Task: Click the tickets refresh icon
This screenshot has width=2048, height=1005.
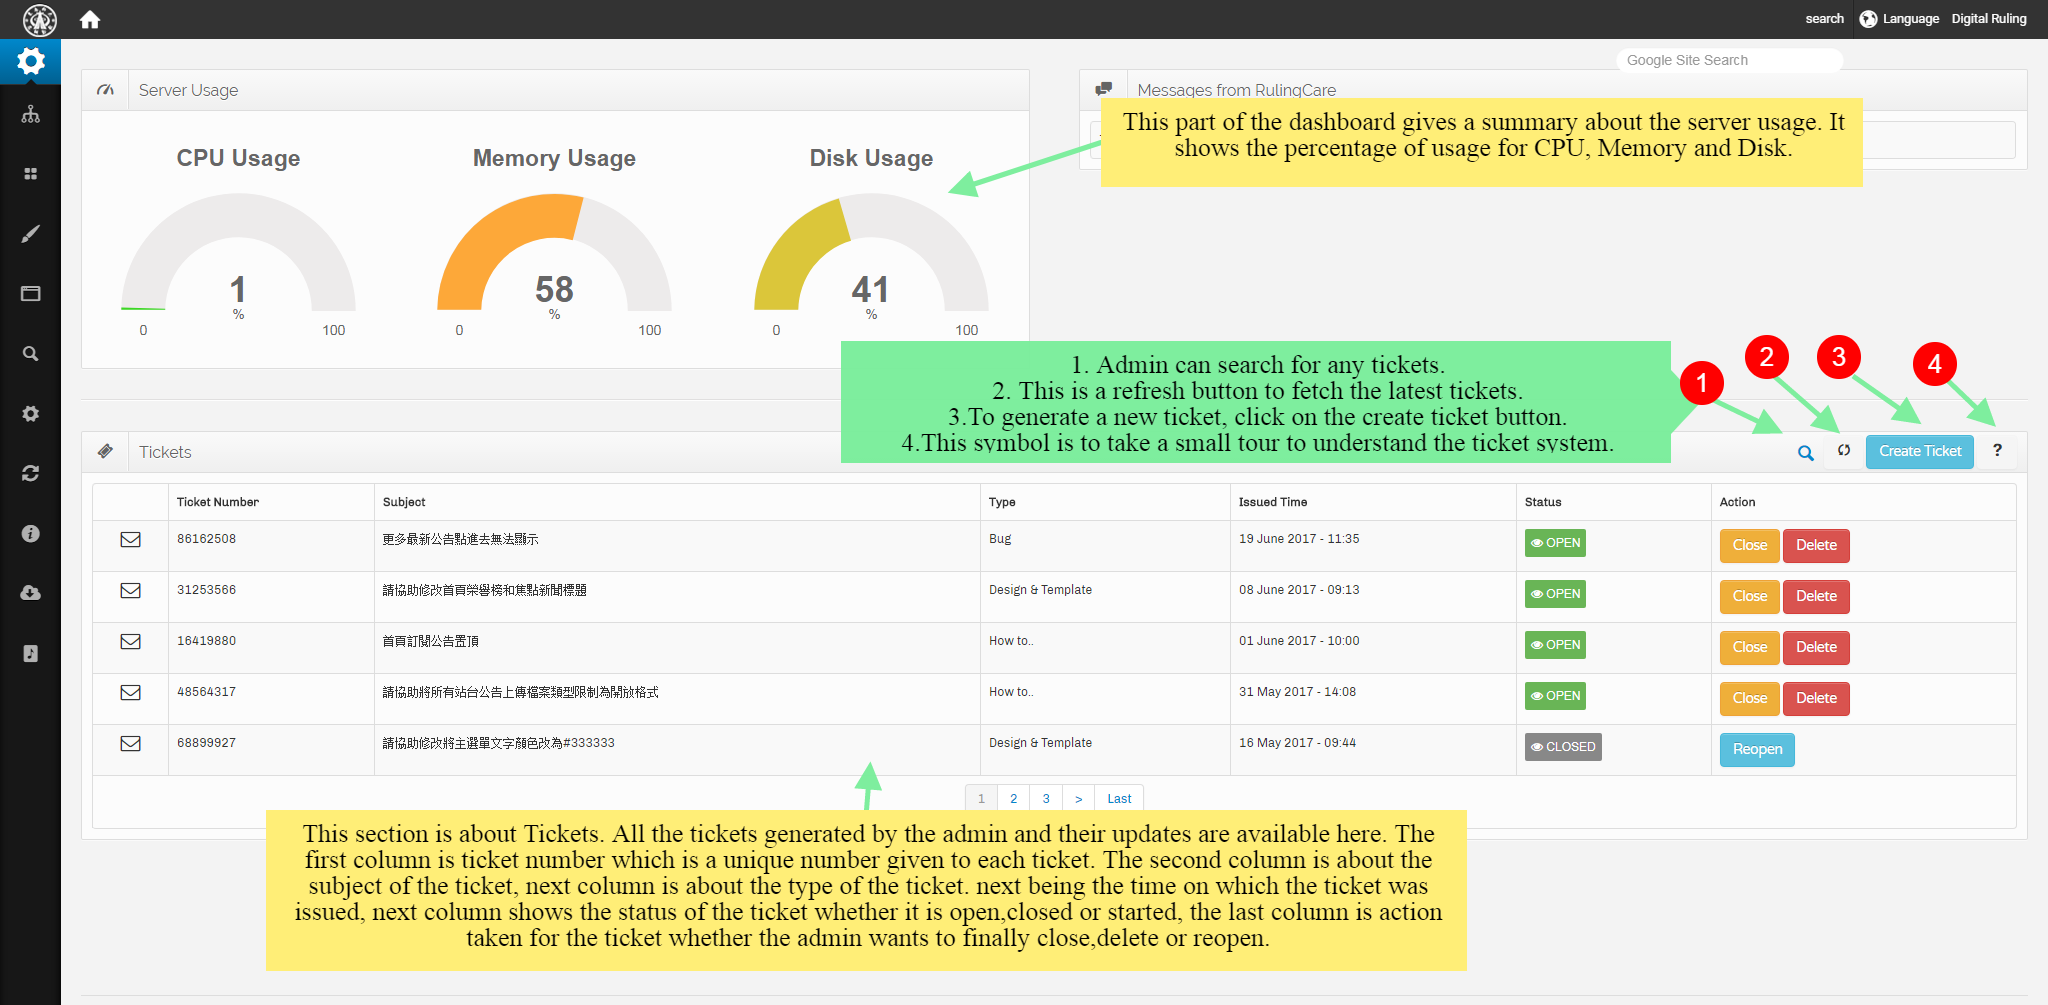Action: pyautogui.click(x=1843, y=451)
